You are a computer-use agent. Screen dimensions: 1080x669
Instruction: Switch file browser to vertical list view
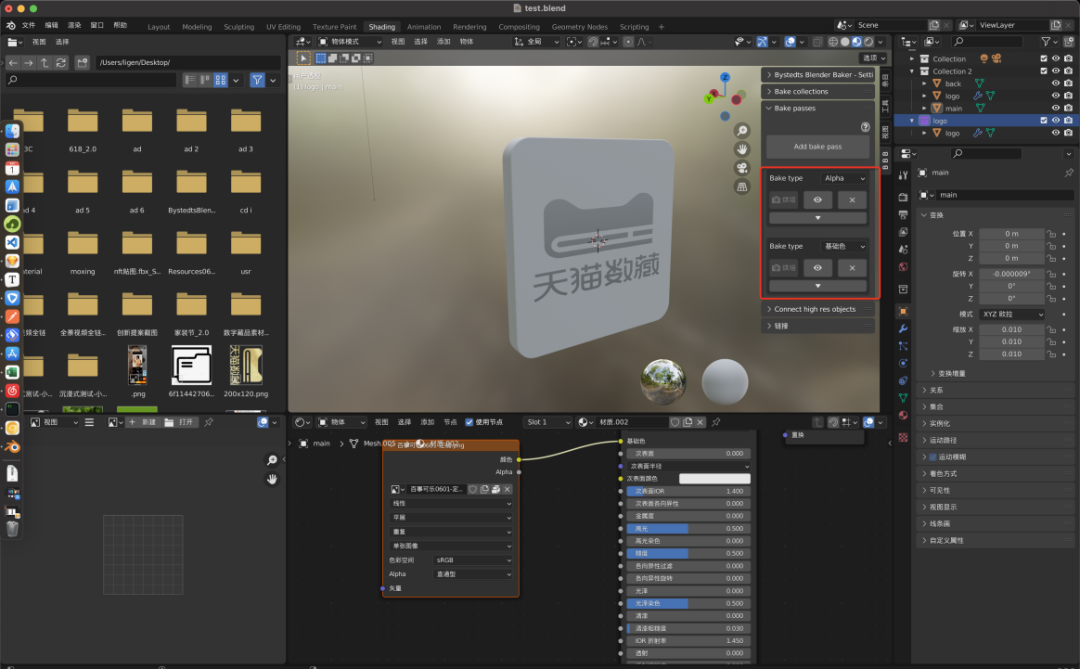click(x=190, y=80)
